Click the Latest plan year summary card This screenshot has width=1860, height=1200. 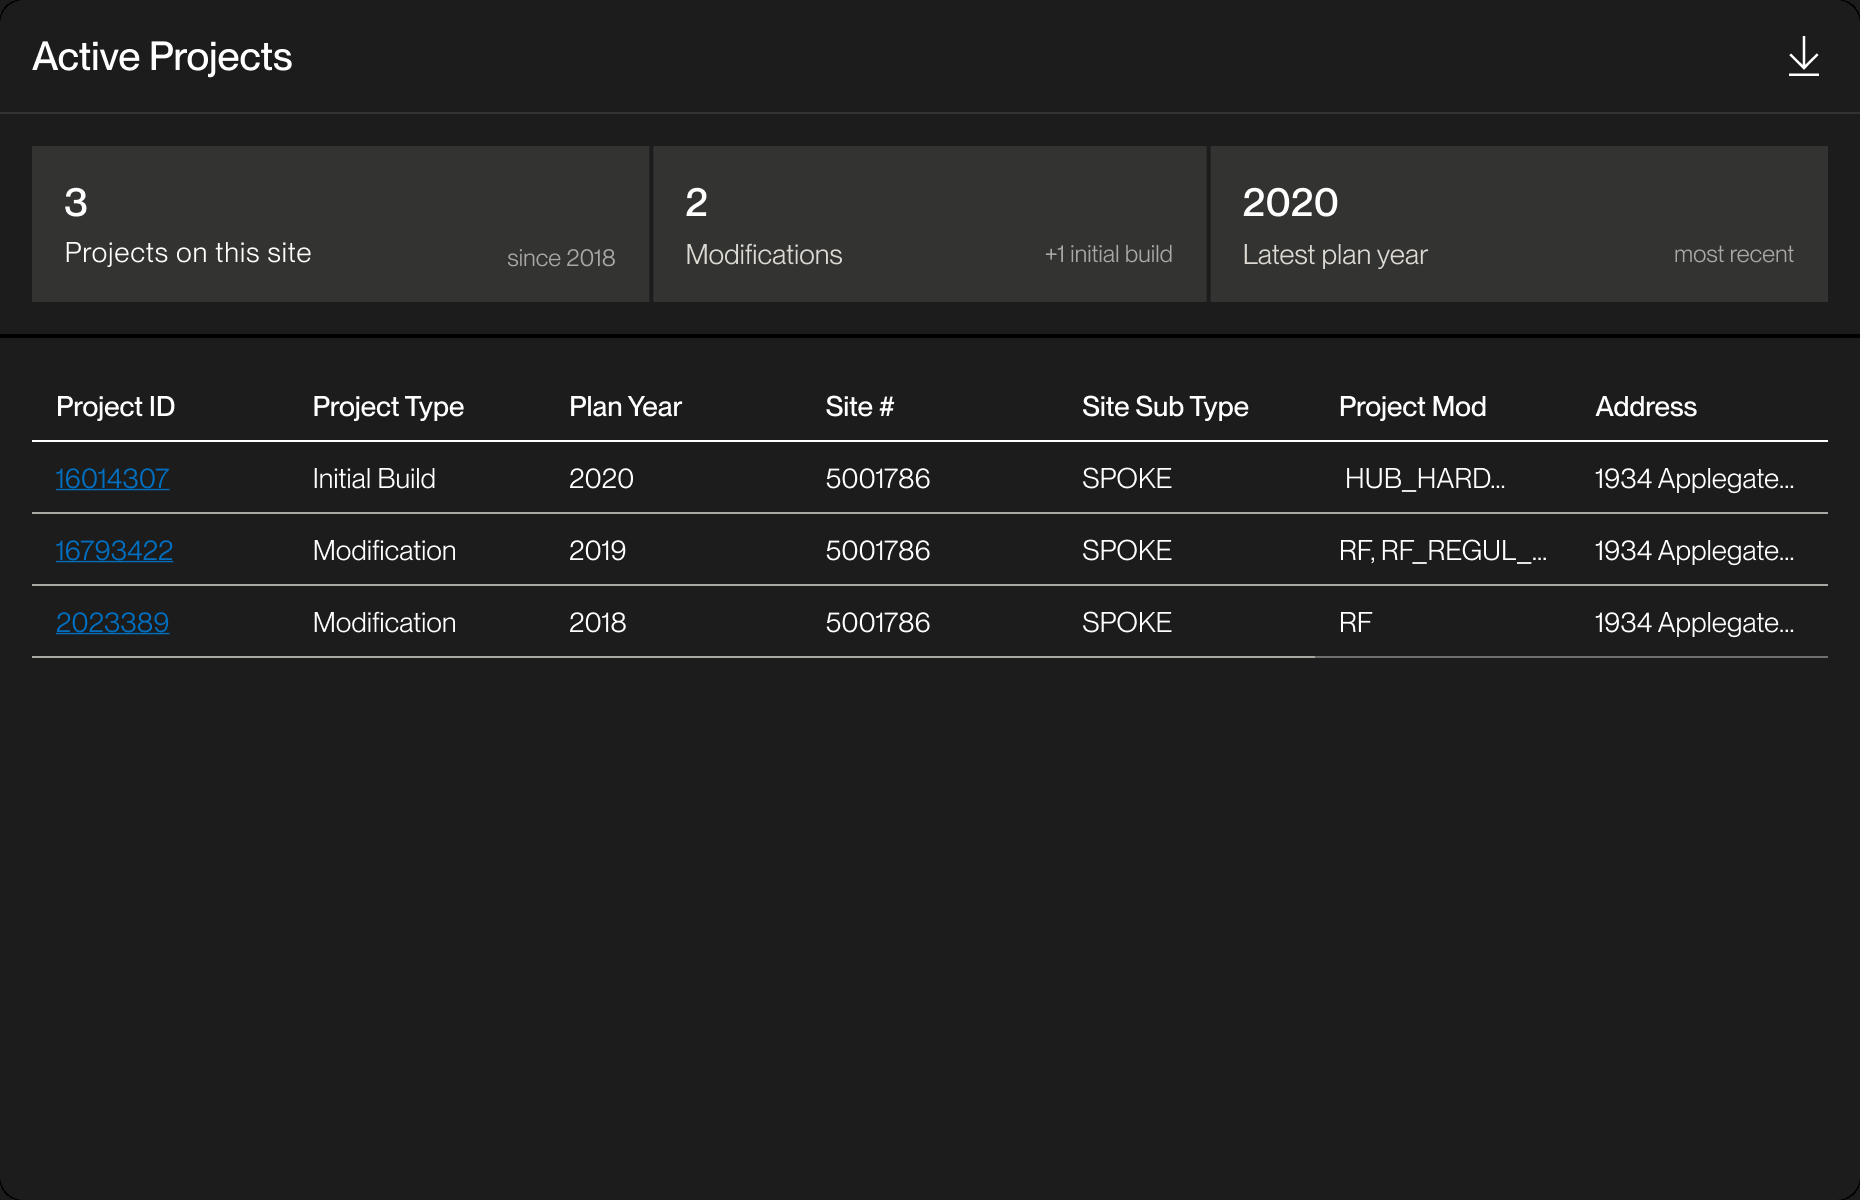click(1519, 224)
